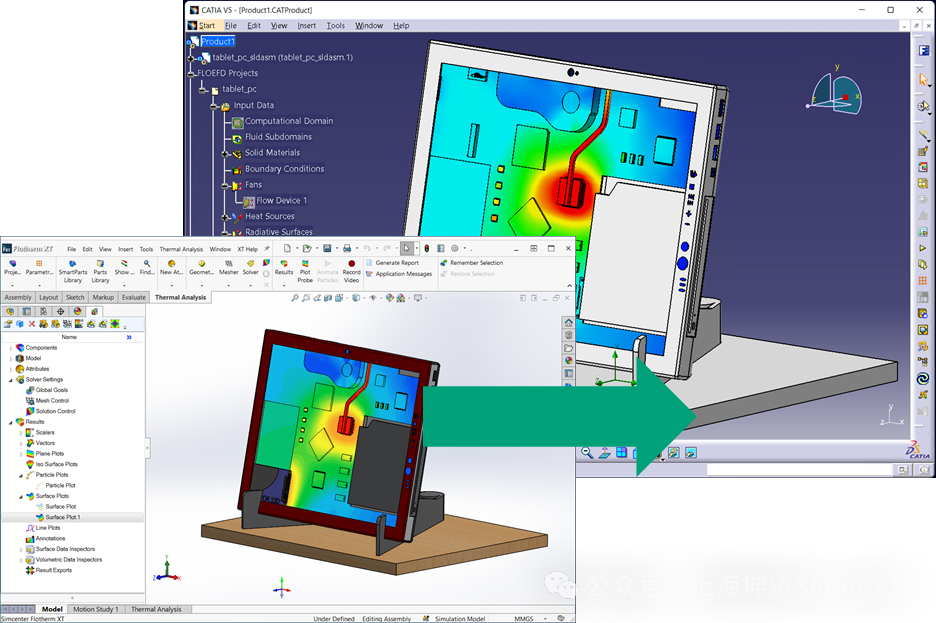This screenshot has height=623, width=936.
Task: Open the Results tool in ribbon
Action: click(x=284, y=267)
